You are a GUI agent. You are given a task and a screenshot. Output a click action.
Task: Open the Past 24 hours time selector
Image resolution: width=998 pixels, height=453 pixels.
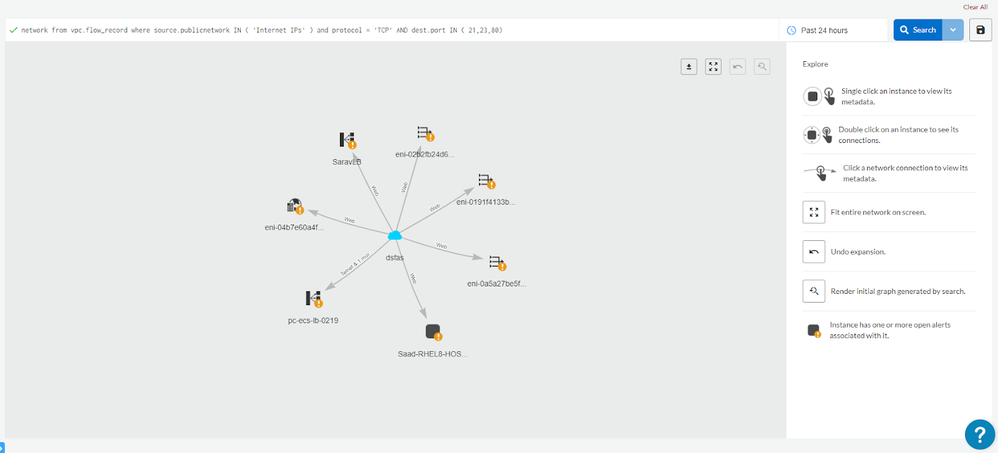[x=833, y=30]
